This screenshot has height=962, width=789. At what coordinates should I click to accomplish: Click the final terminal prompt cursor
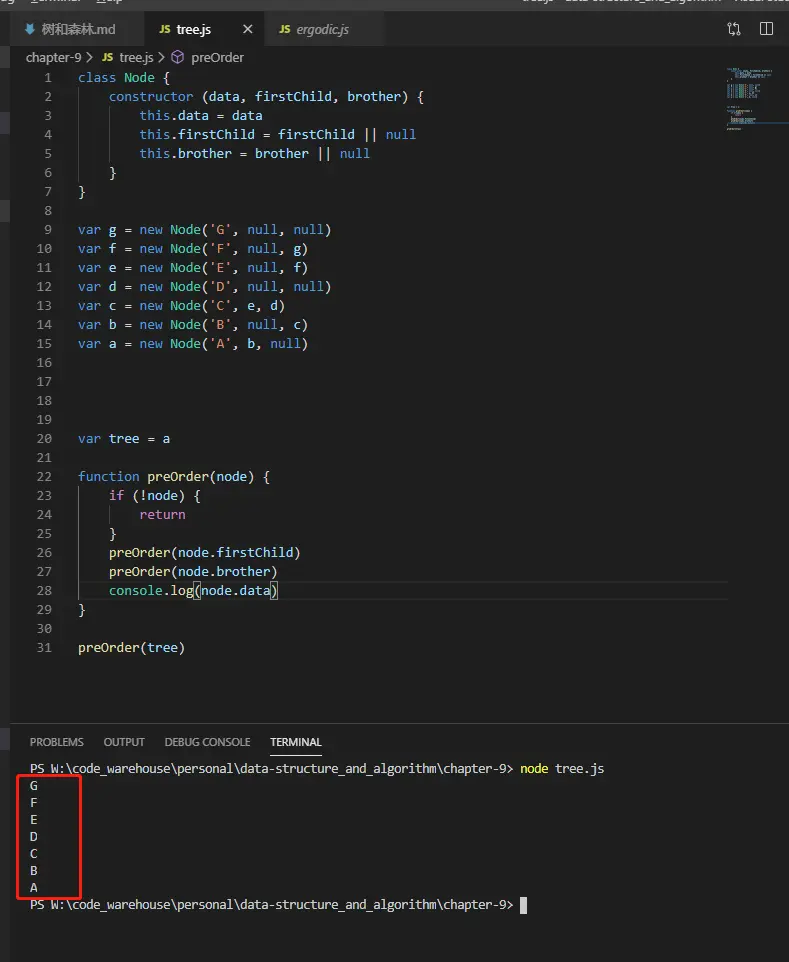pos(523,905)
